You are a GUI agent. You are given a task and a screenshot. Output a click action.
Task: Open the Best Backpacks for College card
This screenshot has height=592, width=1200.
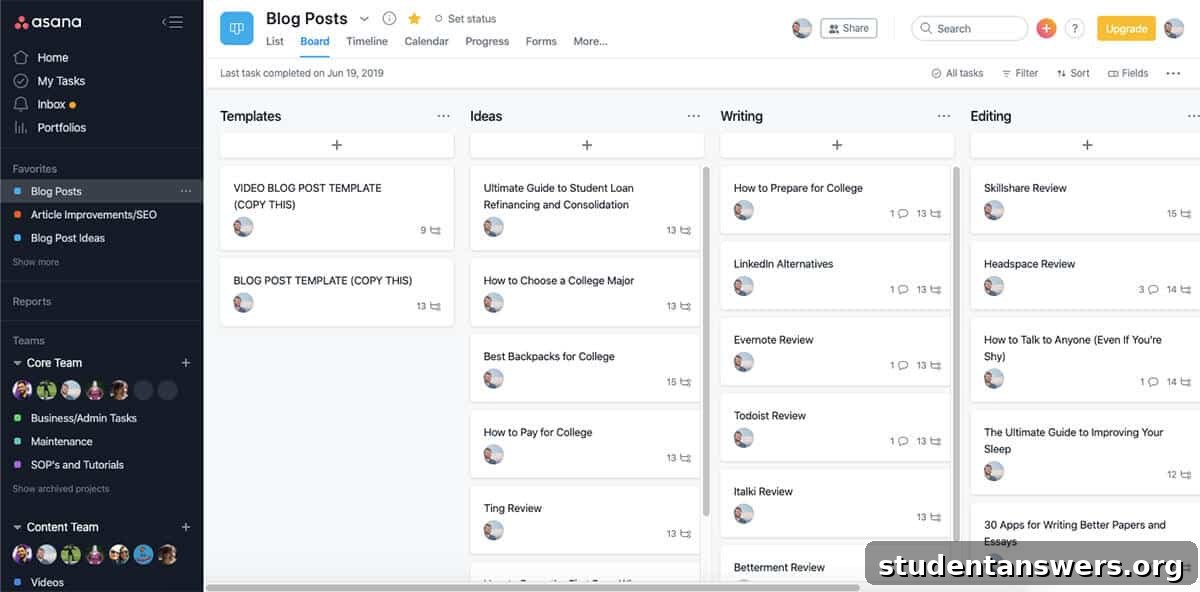point(587,368)
